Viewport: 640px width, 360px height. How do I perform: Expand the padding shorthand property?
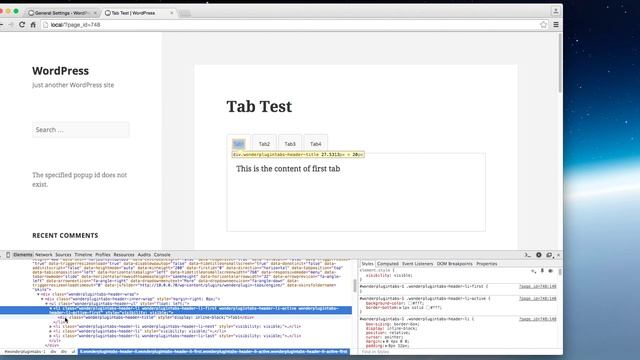tap(385, 346)
